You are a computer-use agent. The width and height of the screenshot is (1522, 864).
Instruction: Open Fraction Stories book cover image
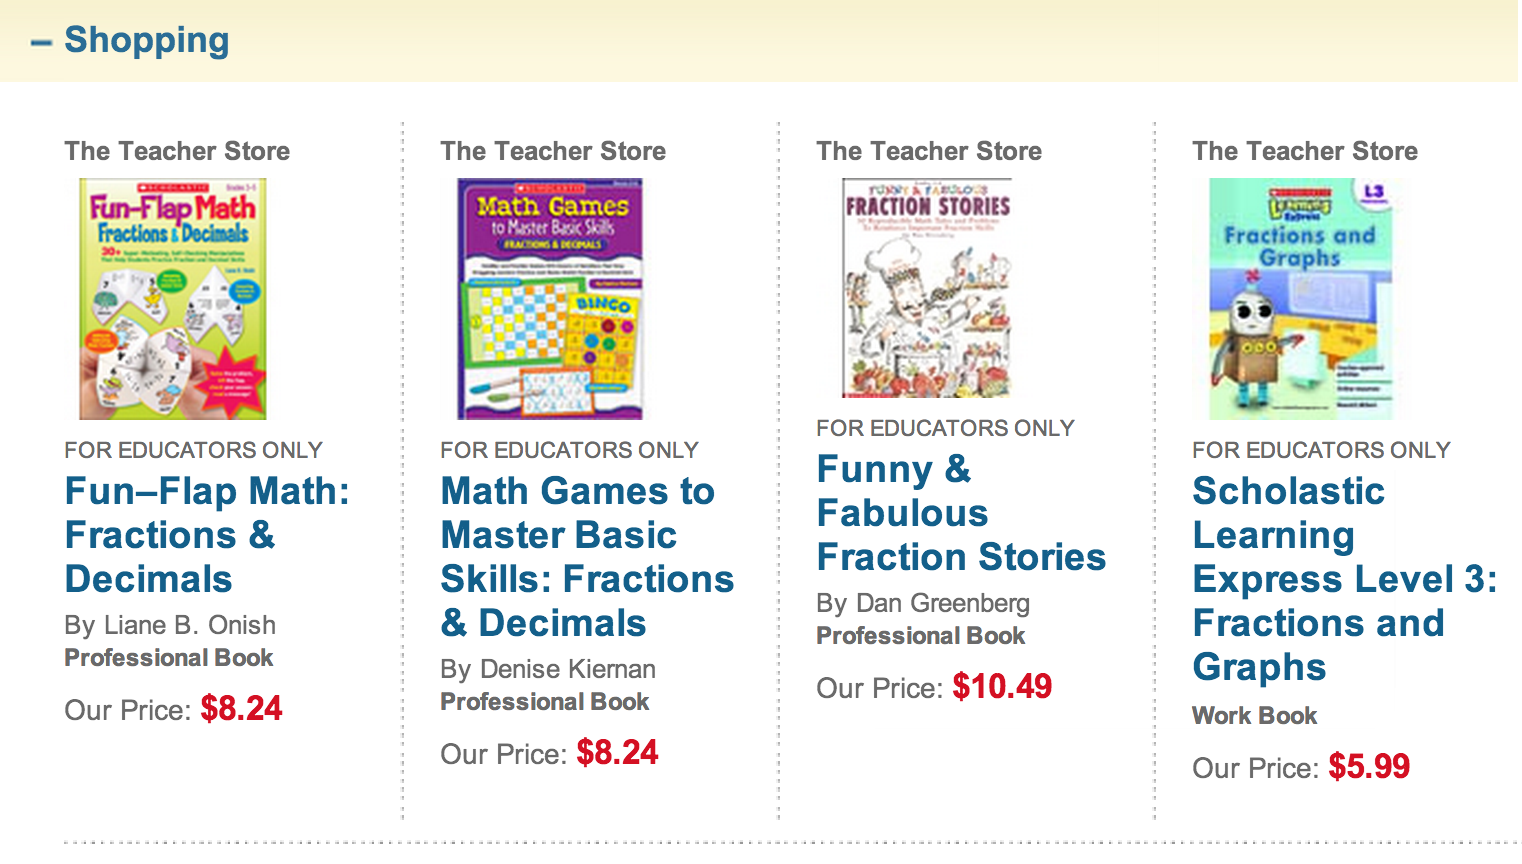pos(927,287)
